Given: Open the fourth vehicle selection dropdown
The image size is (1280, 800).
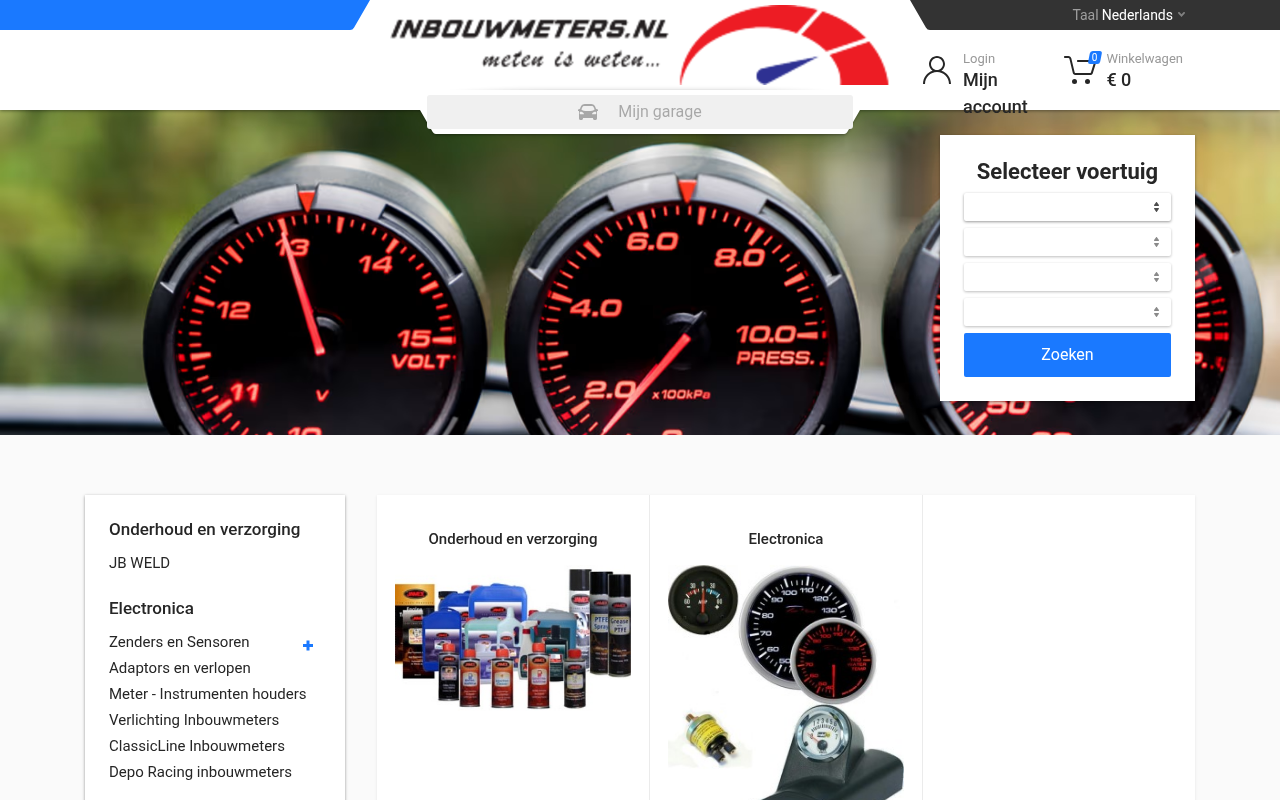Looking at the screenshot, I should 1067,312.
